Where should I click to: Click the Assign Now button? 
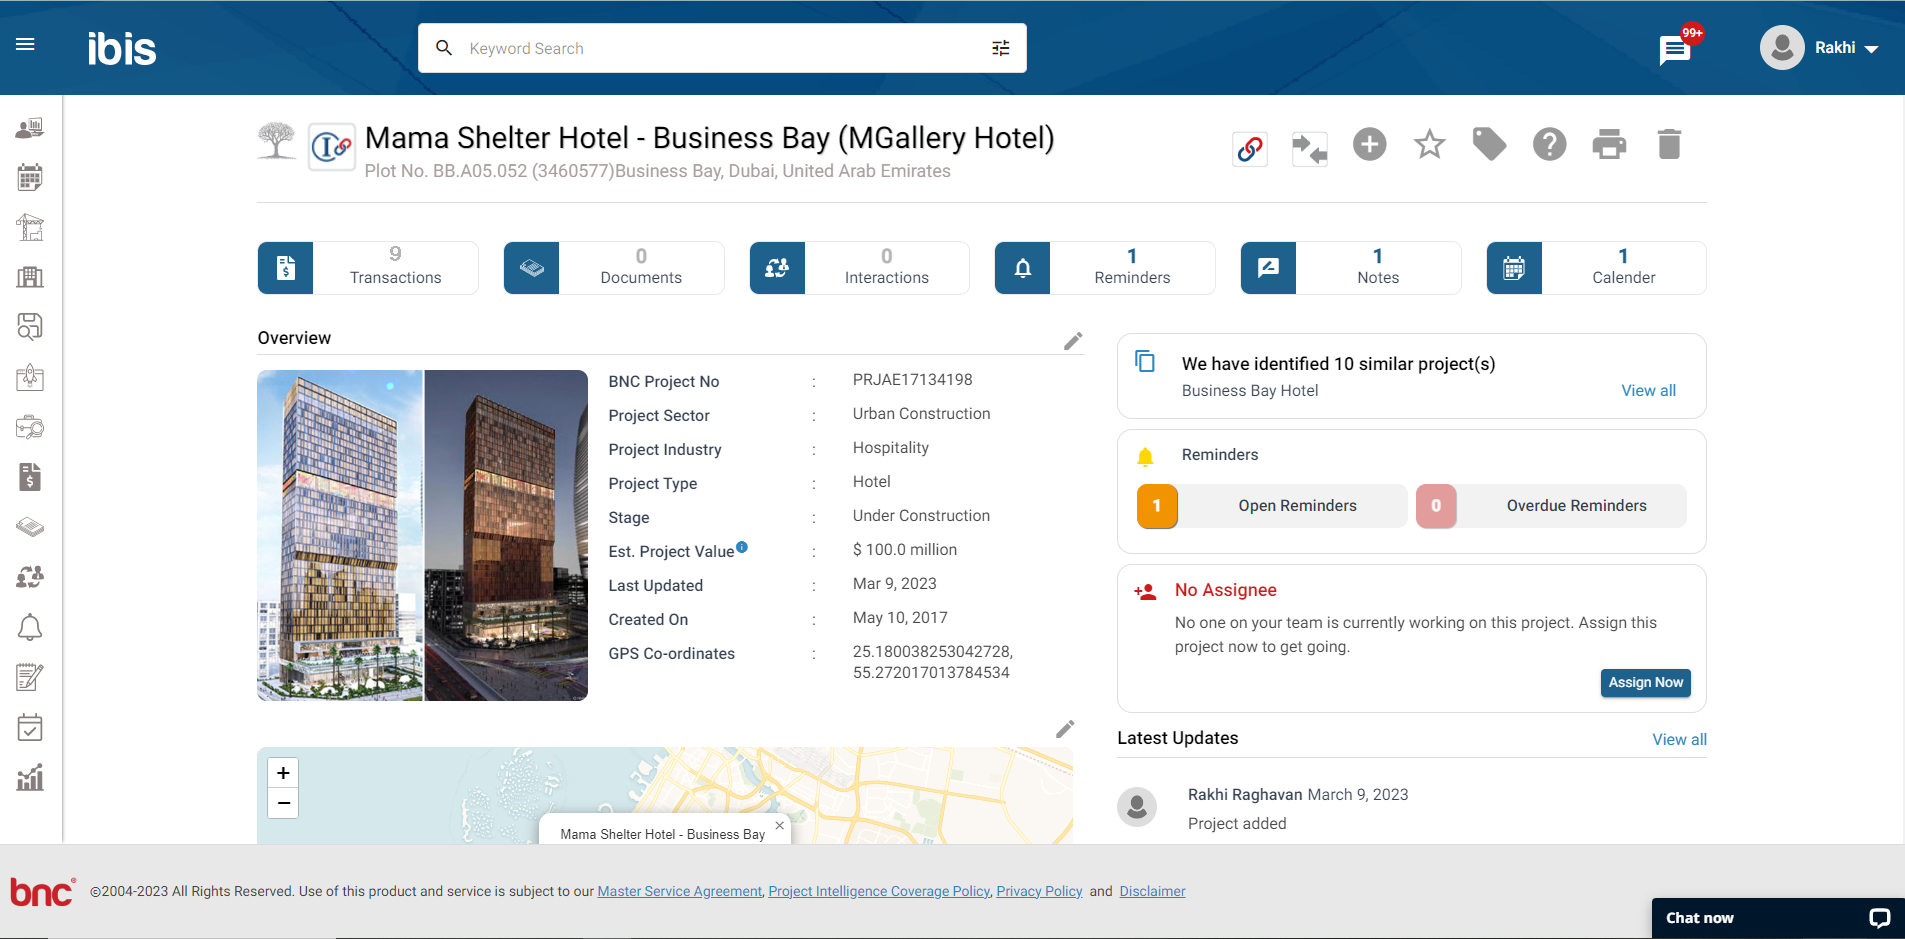click(x=1645, y=682)
